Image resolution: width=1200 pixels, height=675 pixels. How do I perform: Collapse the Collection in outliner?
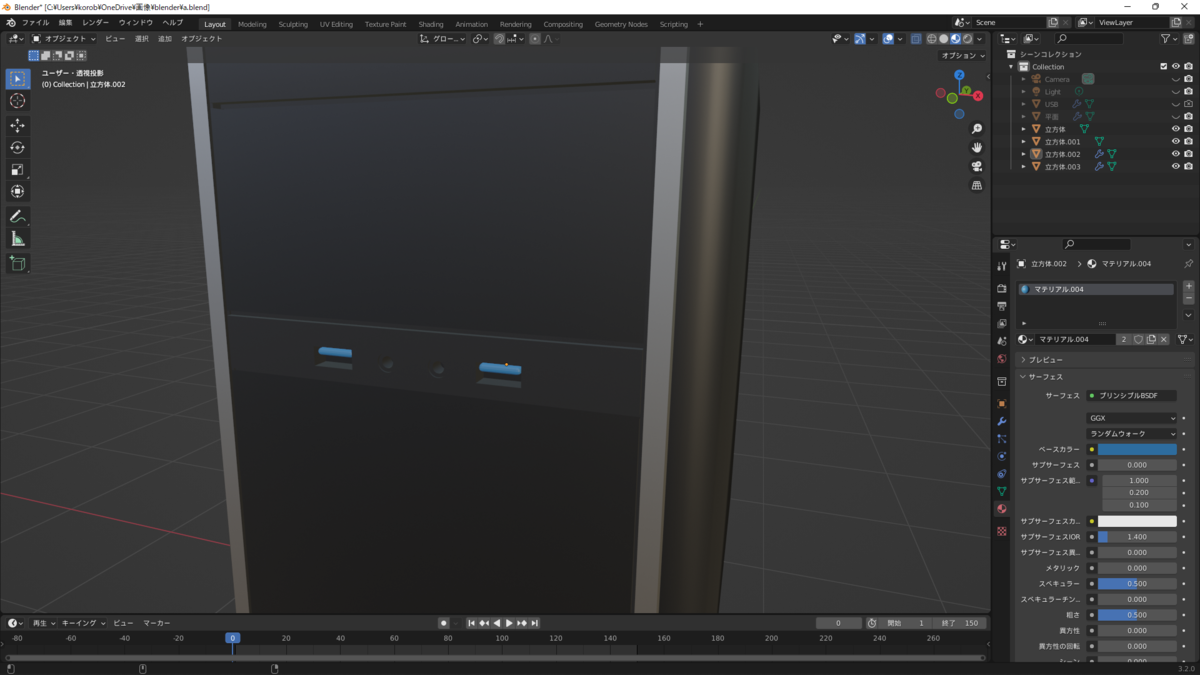pyautogui.click(x=1011, y=66)
